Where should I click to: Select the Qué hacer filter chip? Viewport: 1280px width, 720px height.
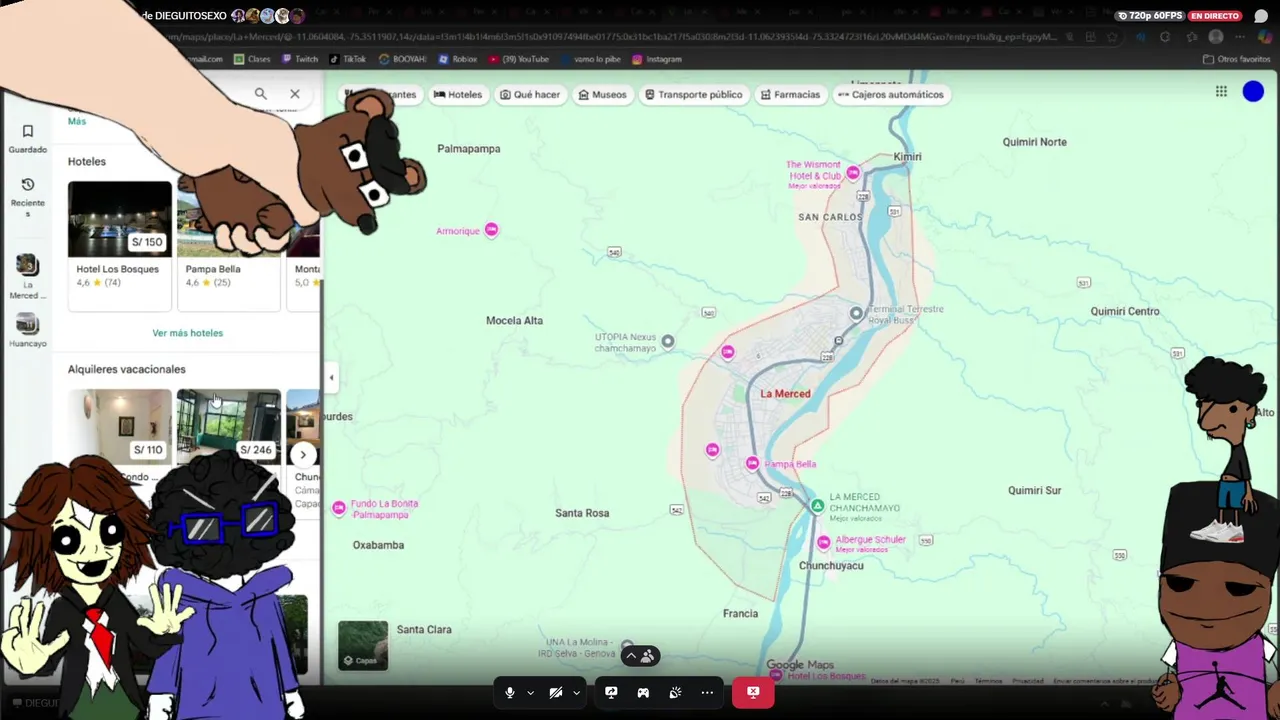pyautogui.click(x=530, y=95)
